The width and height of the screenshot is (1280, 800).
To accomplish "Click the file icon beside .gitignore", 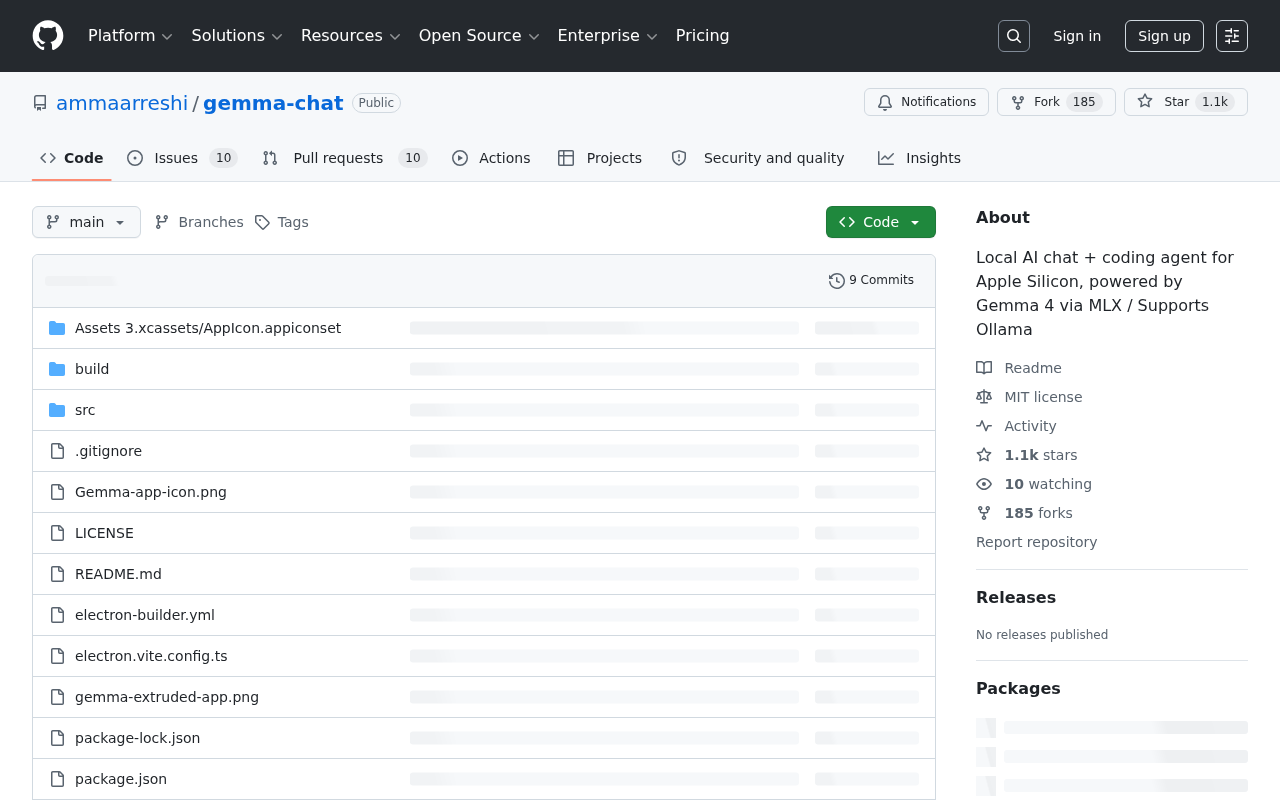I will pyautogui.click(x=57, y=451).
